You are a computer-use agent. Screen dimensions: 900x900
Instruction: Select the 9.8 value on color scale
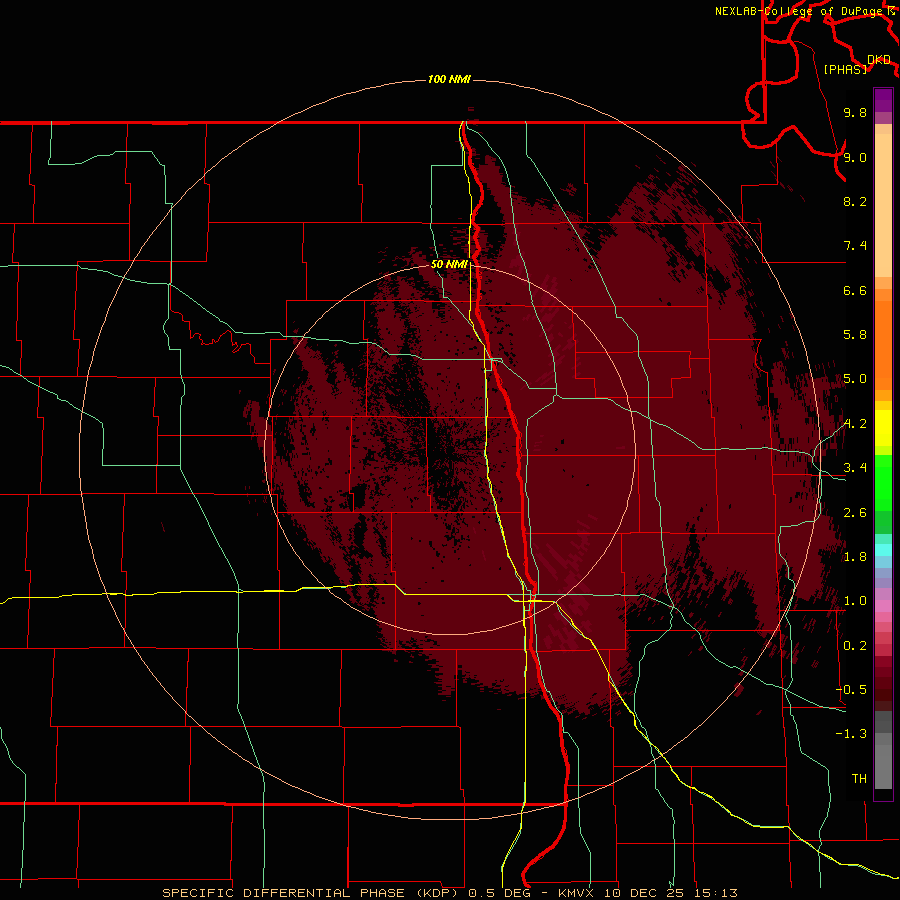(x=855, y=112)
